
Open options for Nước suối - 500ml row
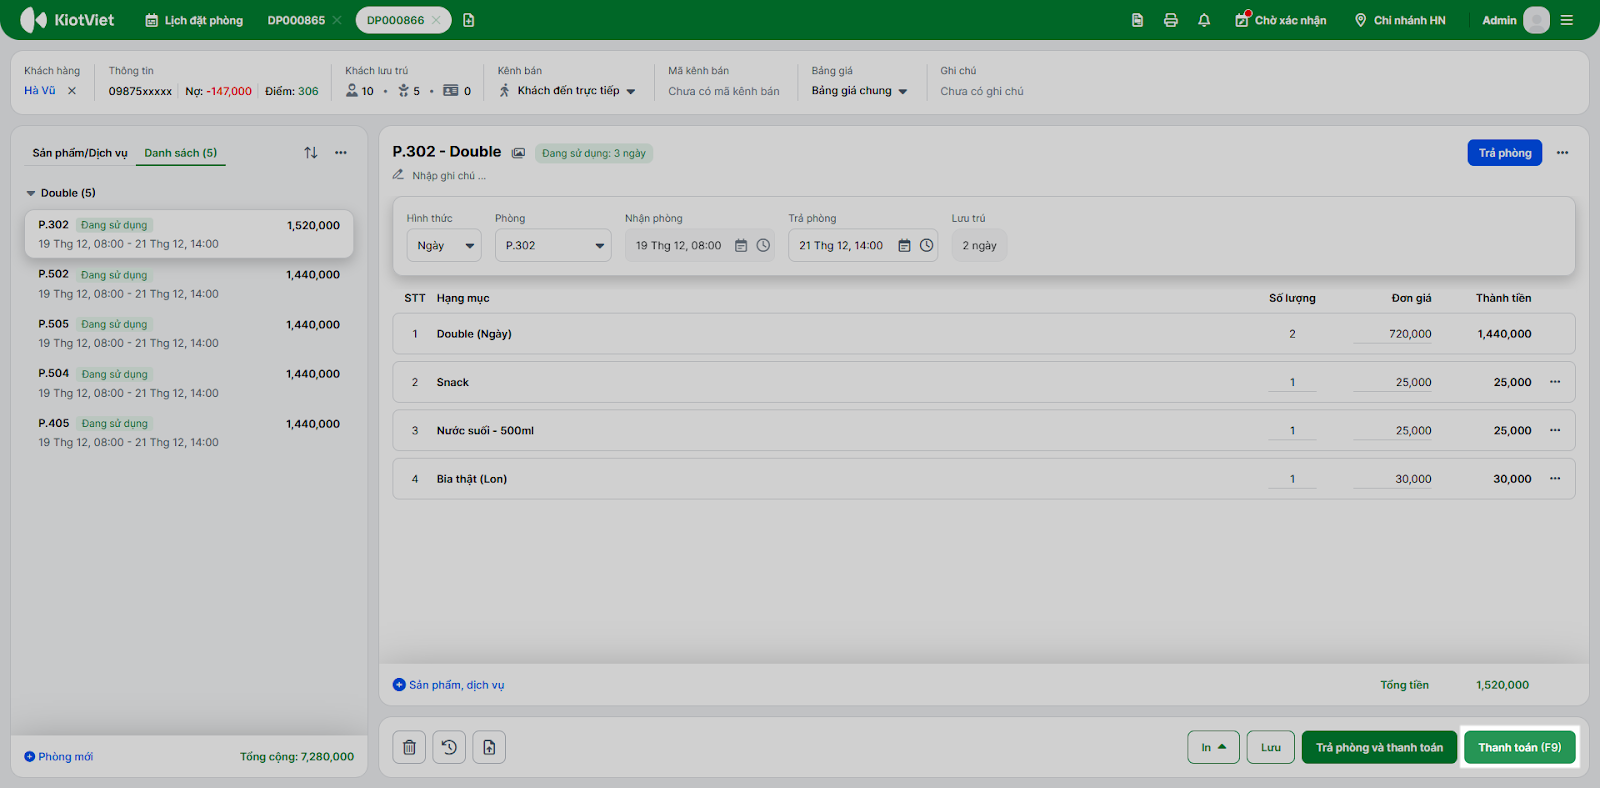point(1555,430)
